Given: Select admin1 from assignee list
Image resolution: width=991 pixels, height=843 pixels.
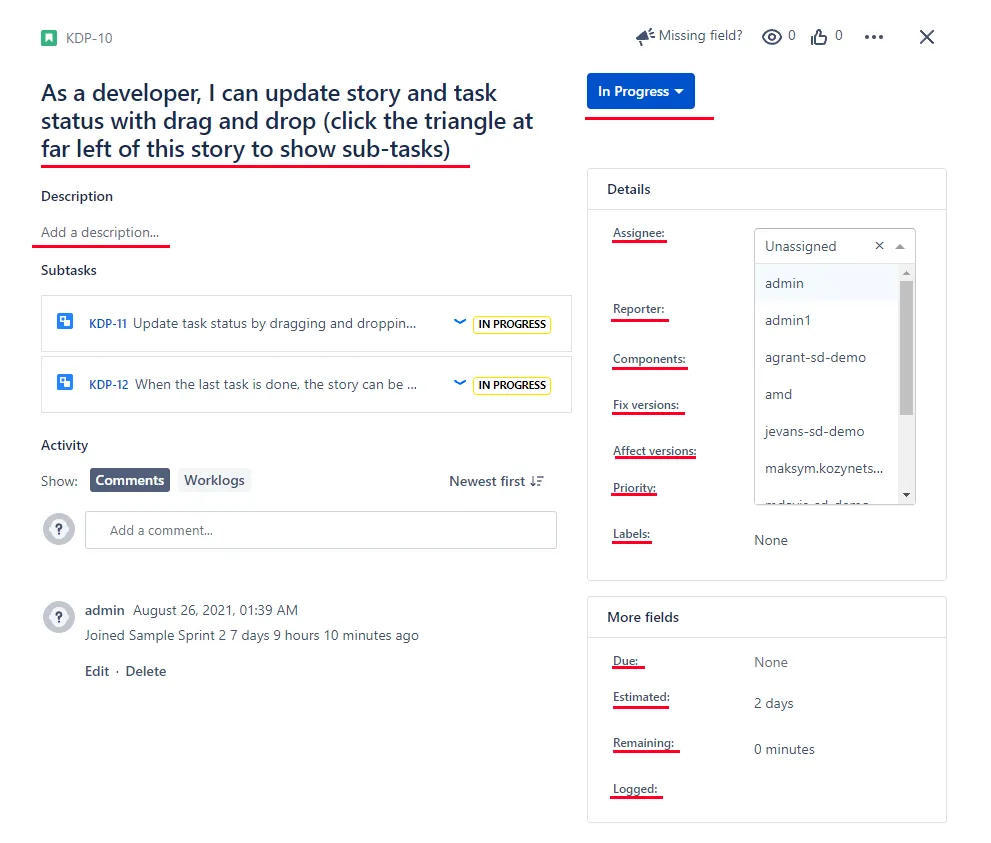Looking at the screenshot, I should (x=827, y=320).
